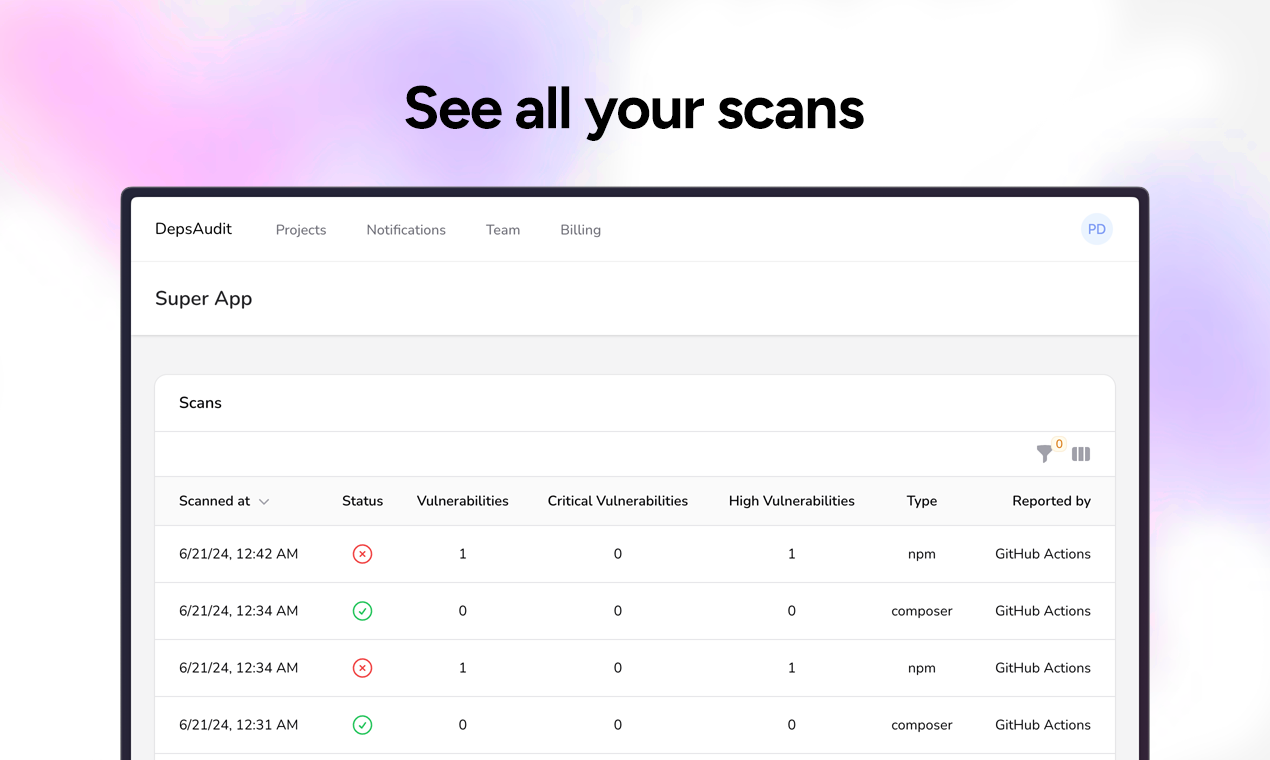Open the Billing nav item

(580, 230)
